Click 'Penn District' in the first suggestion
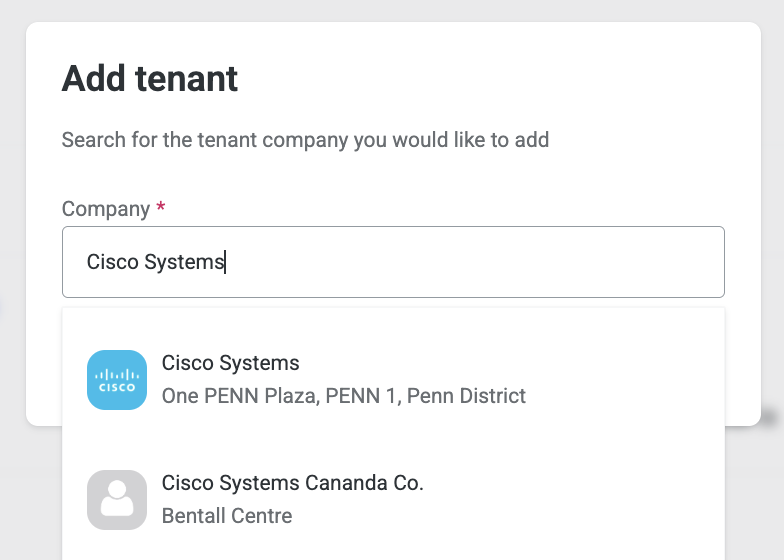Image resolution: width=784 pixels, height=560 pixels. pos(466,396)
